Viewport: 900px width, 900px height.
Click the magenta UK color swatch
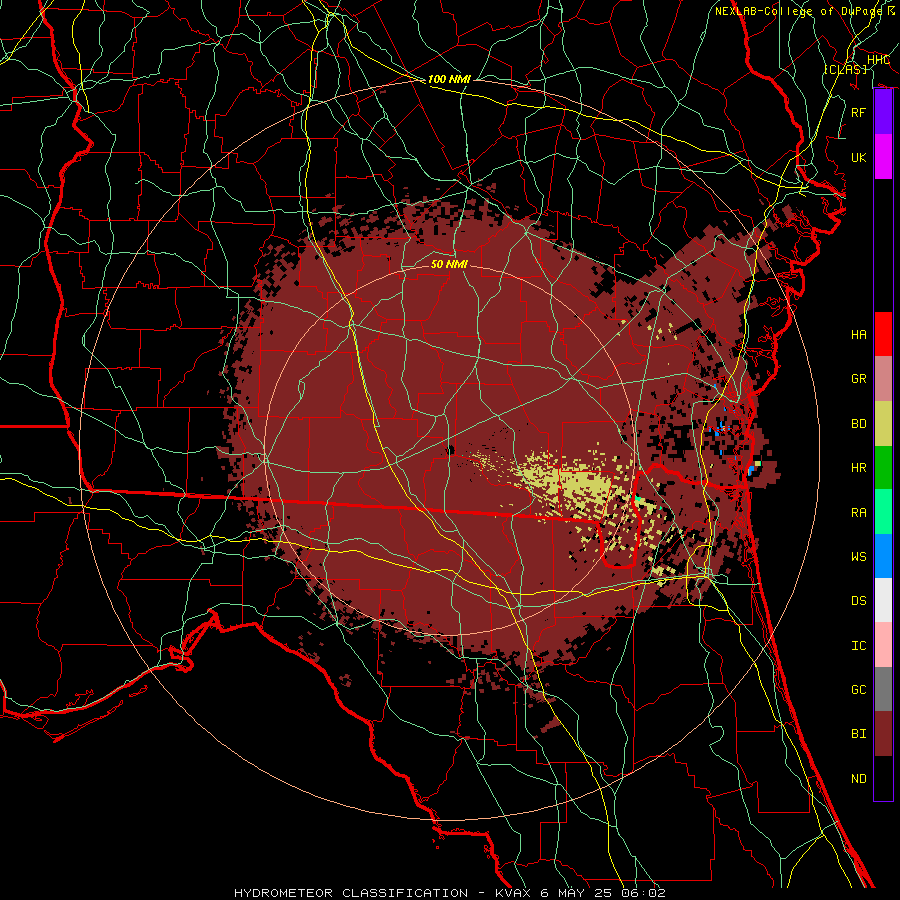click(x=883, y=157)
